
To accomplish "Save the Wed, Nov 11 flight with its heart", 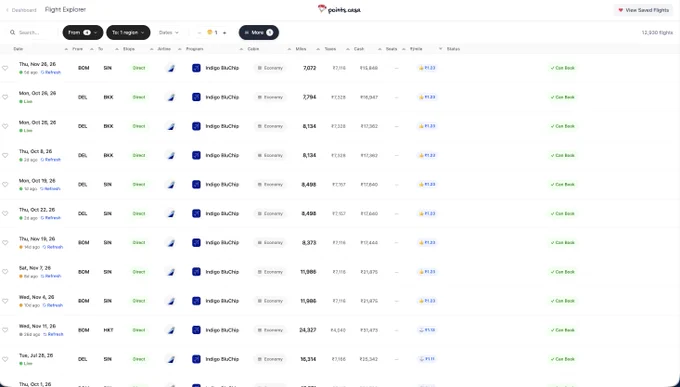I will [x=5, y=330].
